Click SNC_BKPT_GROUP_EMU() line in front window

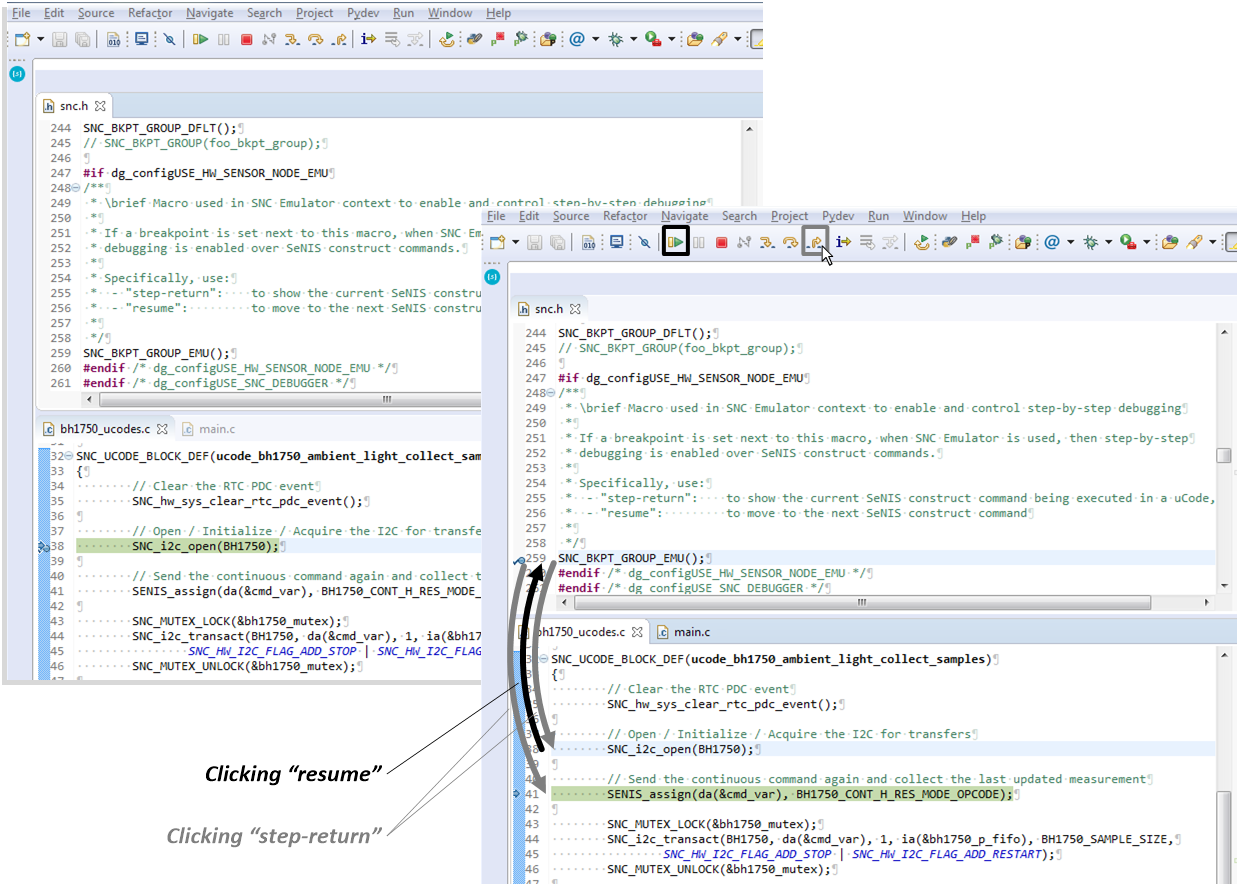click(631, 558)
